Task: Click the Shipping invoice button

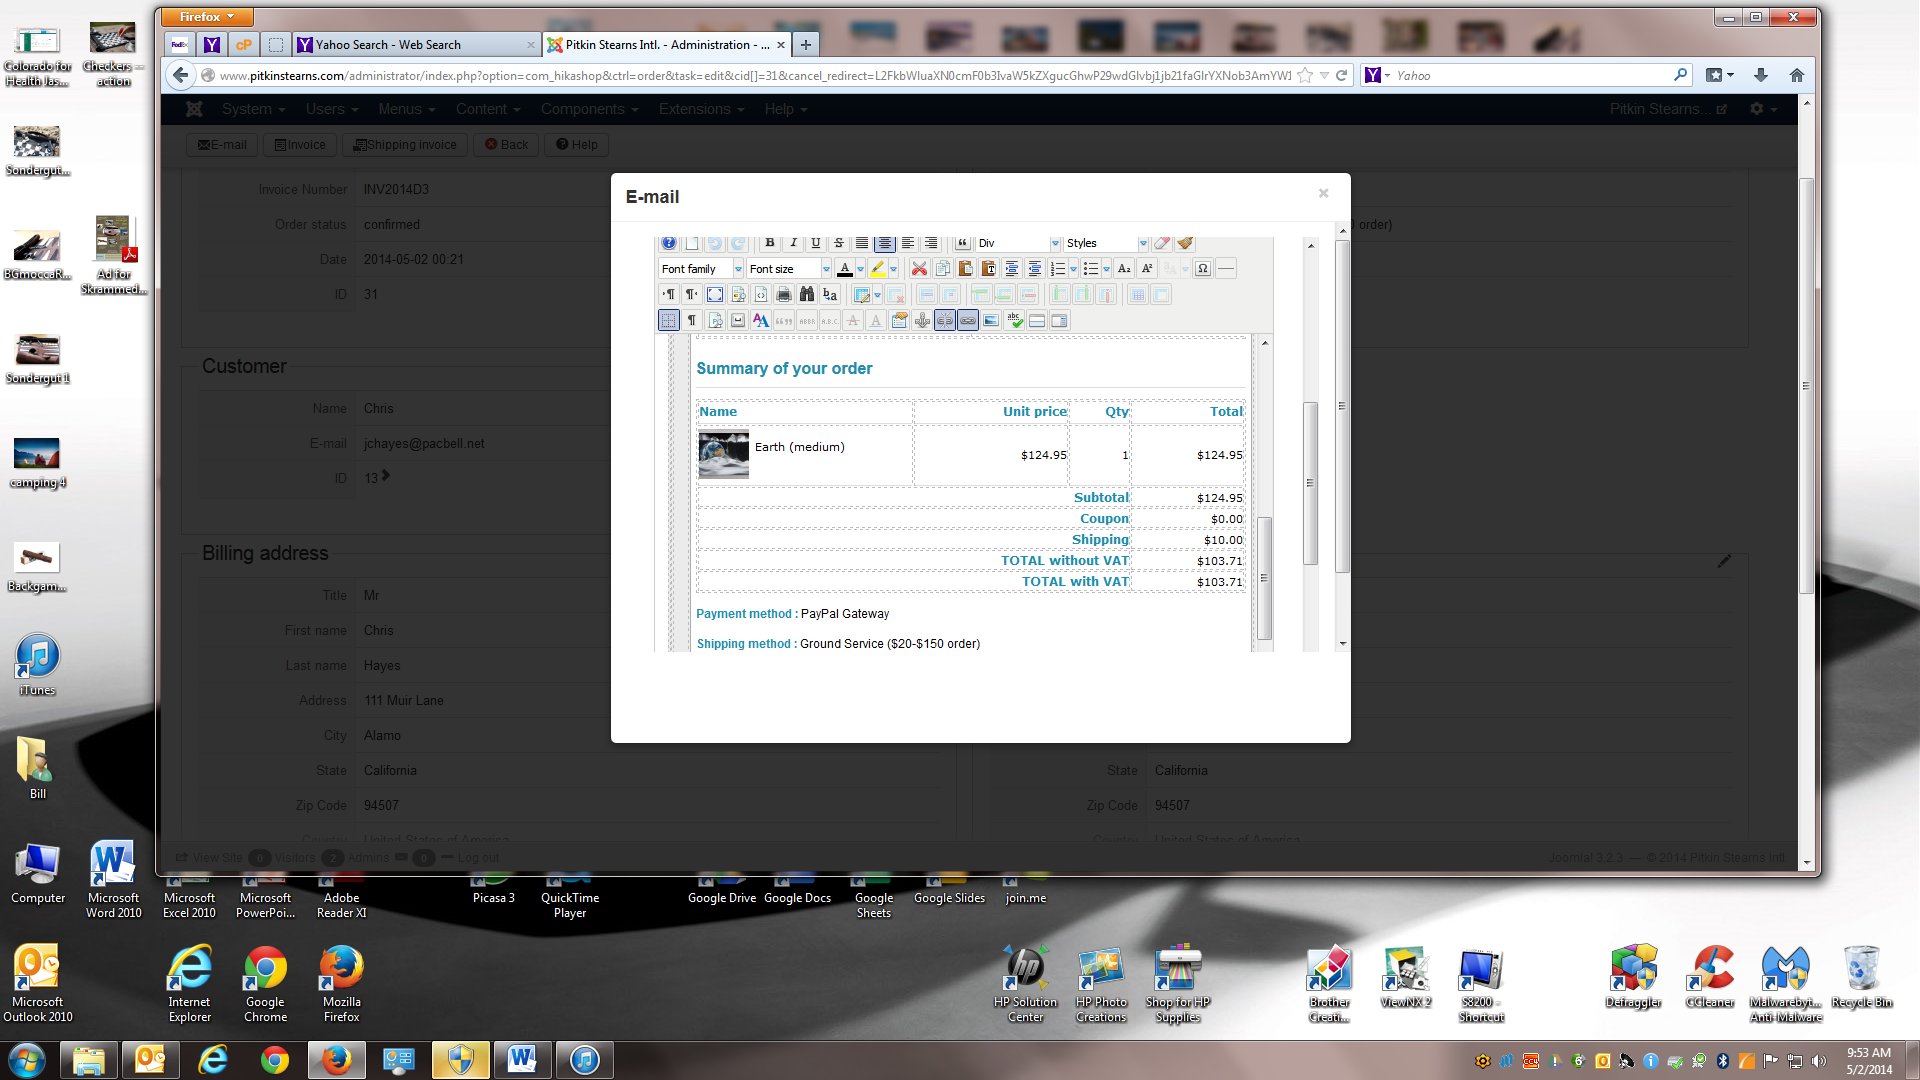Action: point(405,144)
